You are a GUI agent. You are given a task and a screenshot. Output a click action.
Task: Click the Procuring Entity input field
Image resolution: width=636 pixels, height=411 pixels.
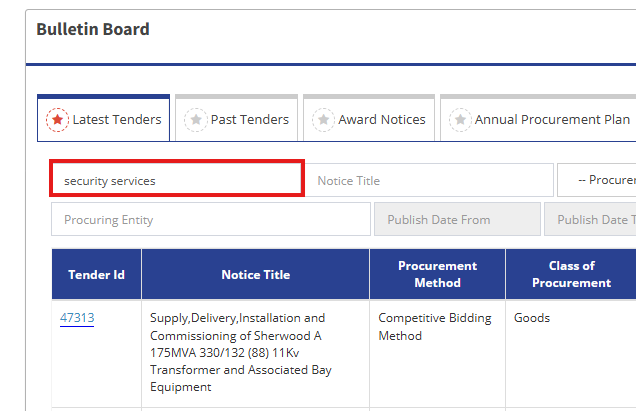click(x=210, y=220)
